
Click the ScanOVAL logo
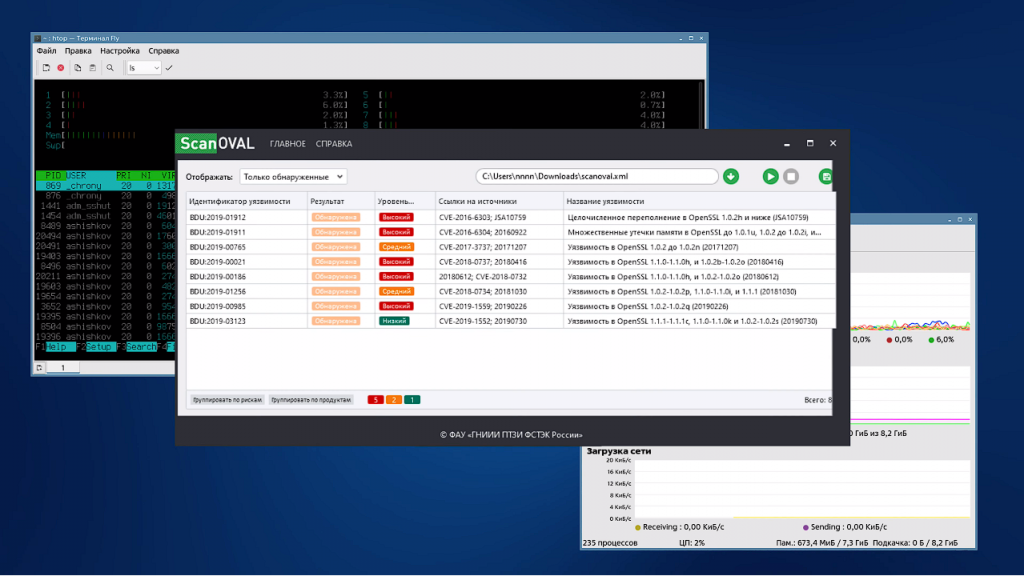point(216,143)
